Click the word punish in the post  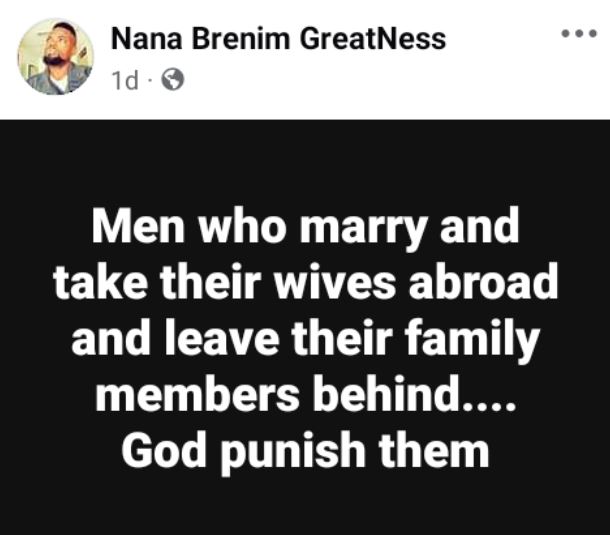pos(293,452)
